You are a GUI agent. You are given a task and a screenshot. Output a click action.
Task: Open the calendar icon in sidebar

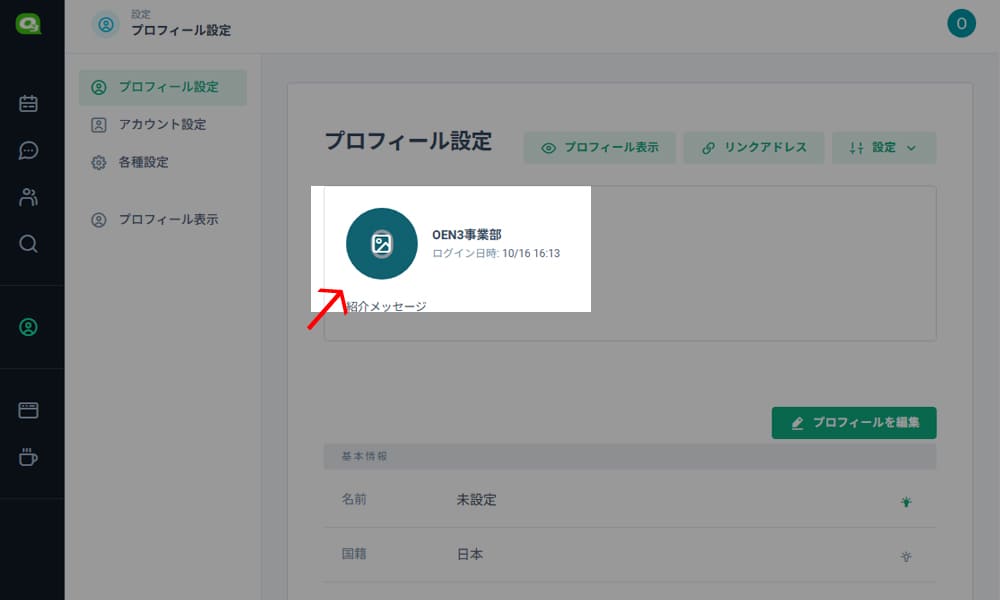coord(28,103)
